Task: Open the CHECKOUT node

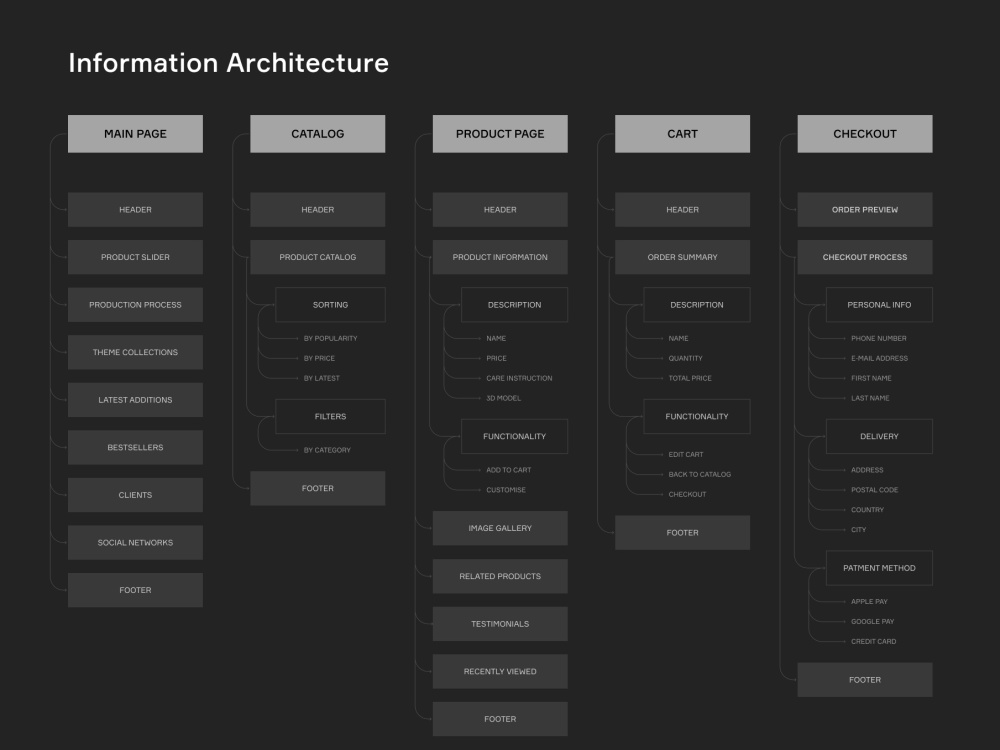Action: tap(864, 133)
